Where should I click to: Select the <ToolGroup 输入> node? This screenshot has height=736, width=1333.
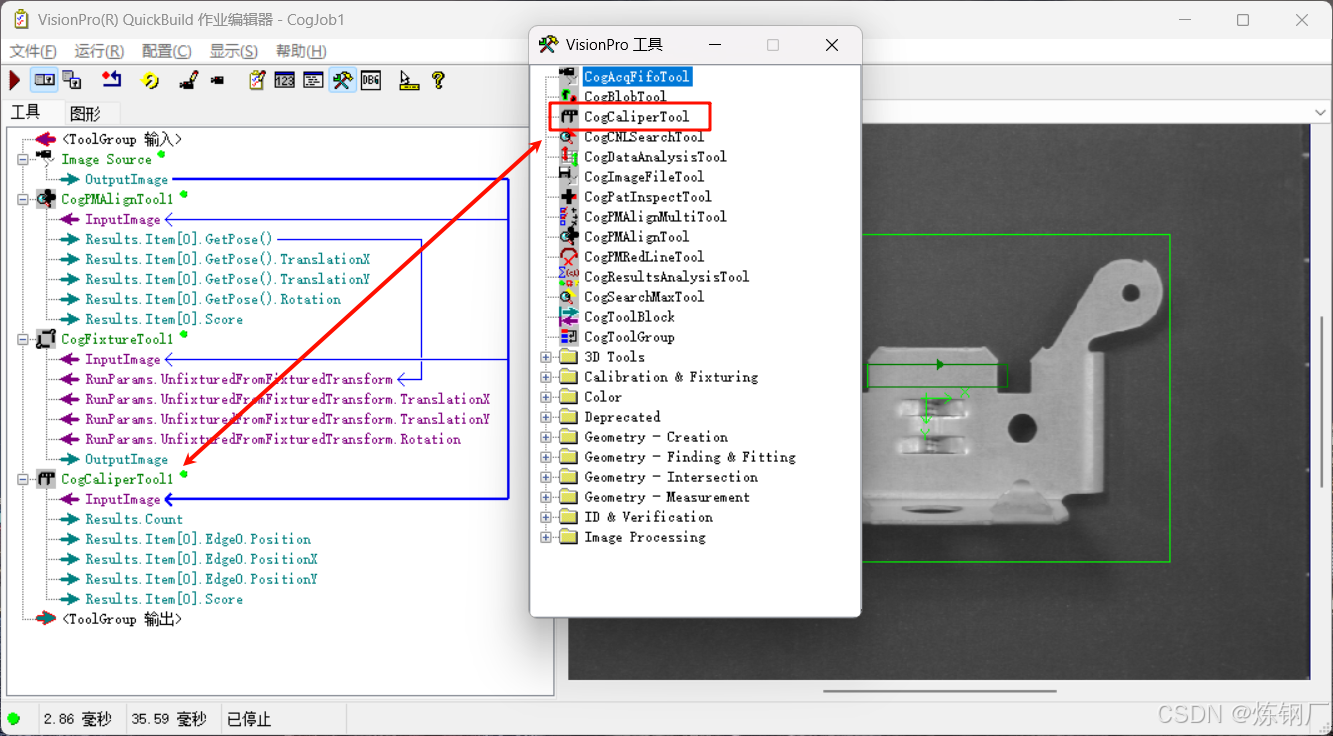coord(122,139)
